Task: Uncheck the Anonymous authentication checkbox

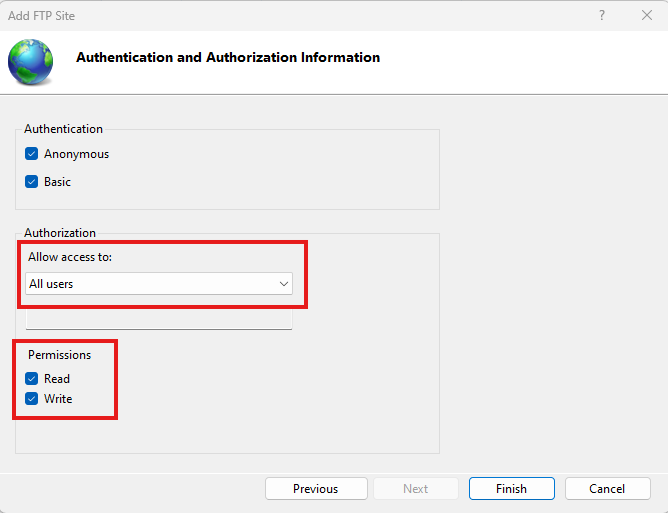Action: 32,154
